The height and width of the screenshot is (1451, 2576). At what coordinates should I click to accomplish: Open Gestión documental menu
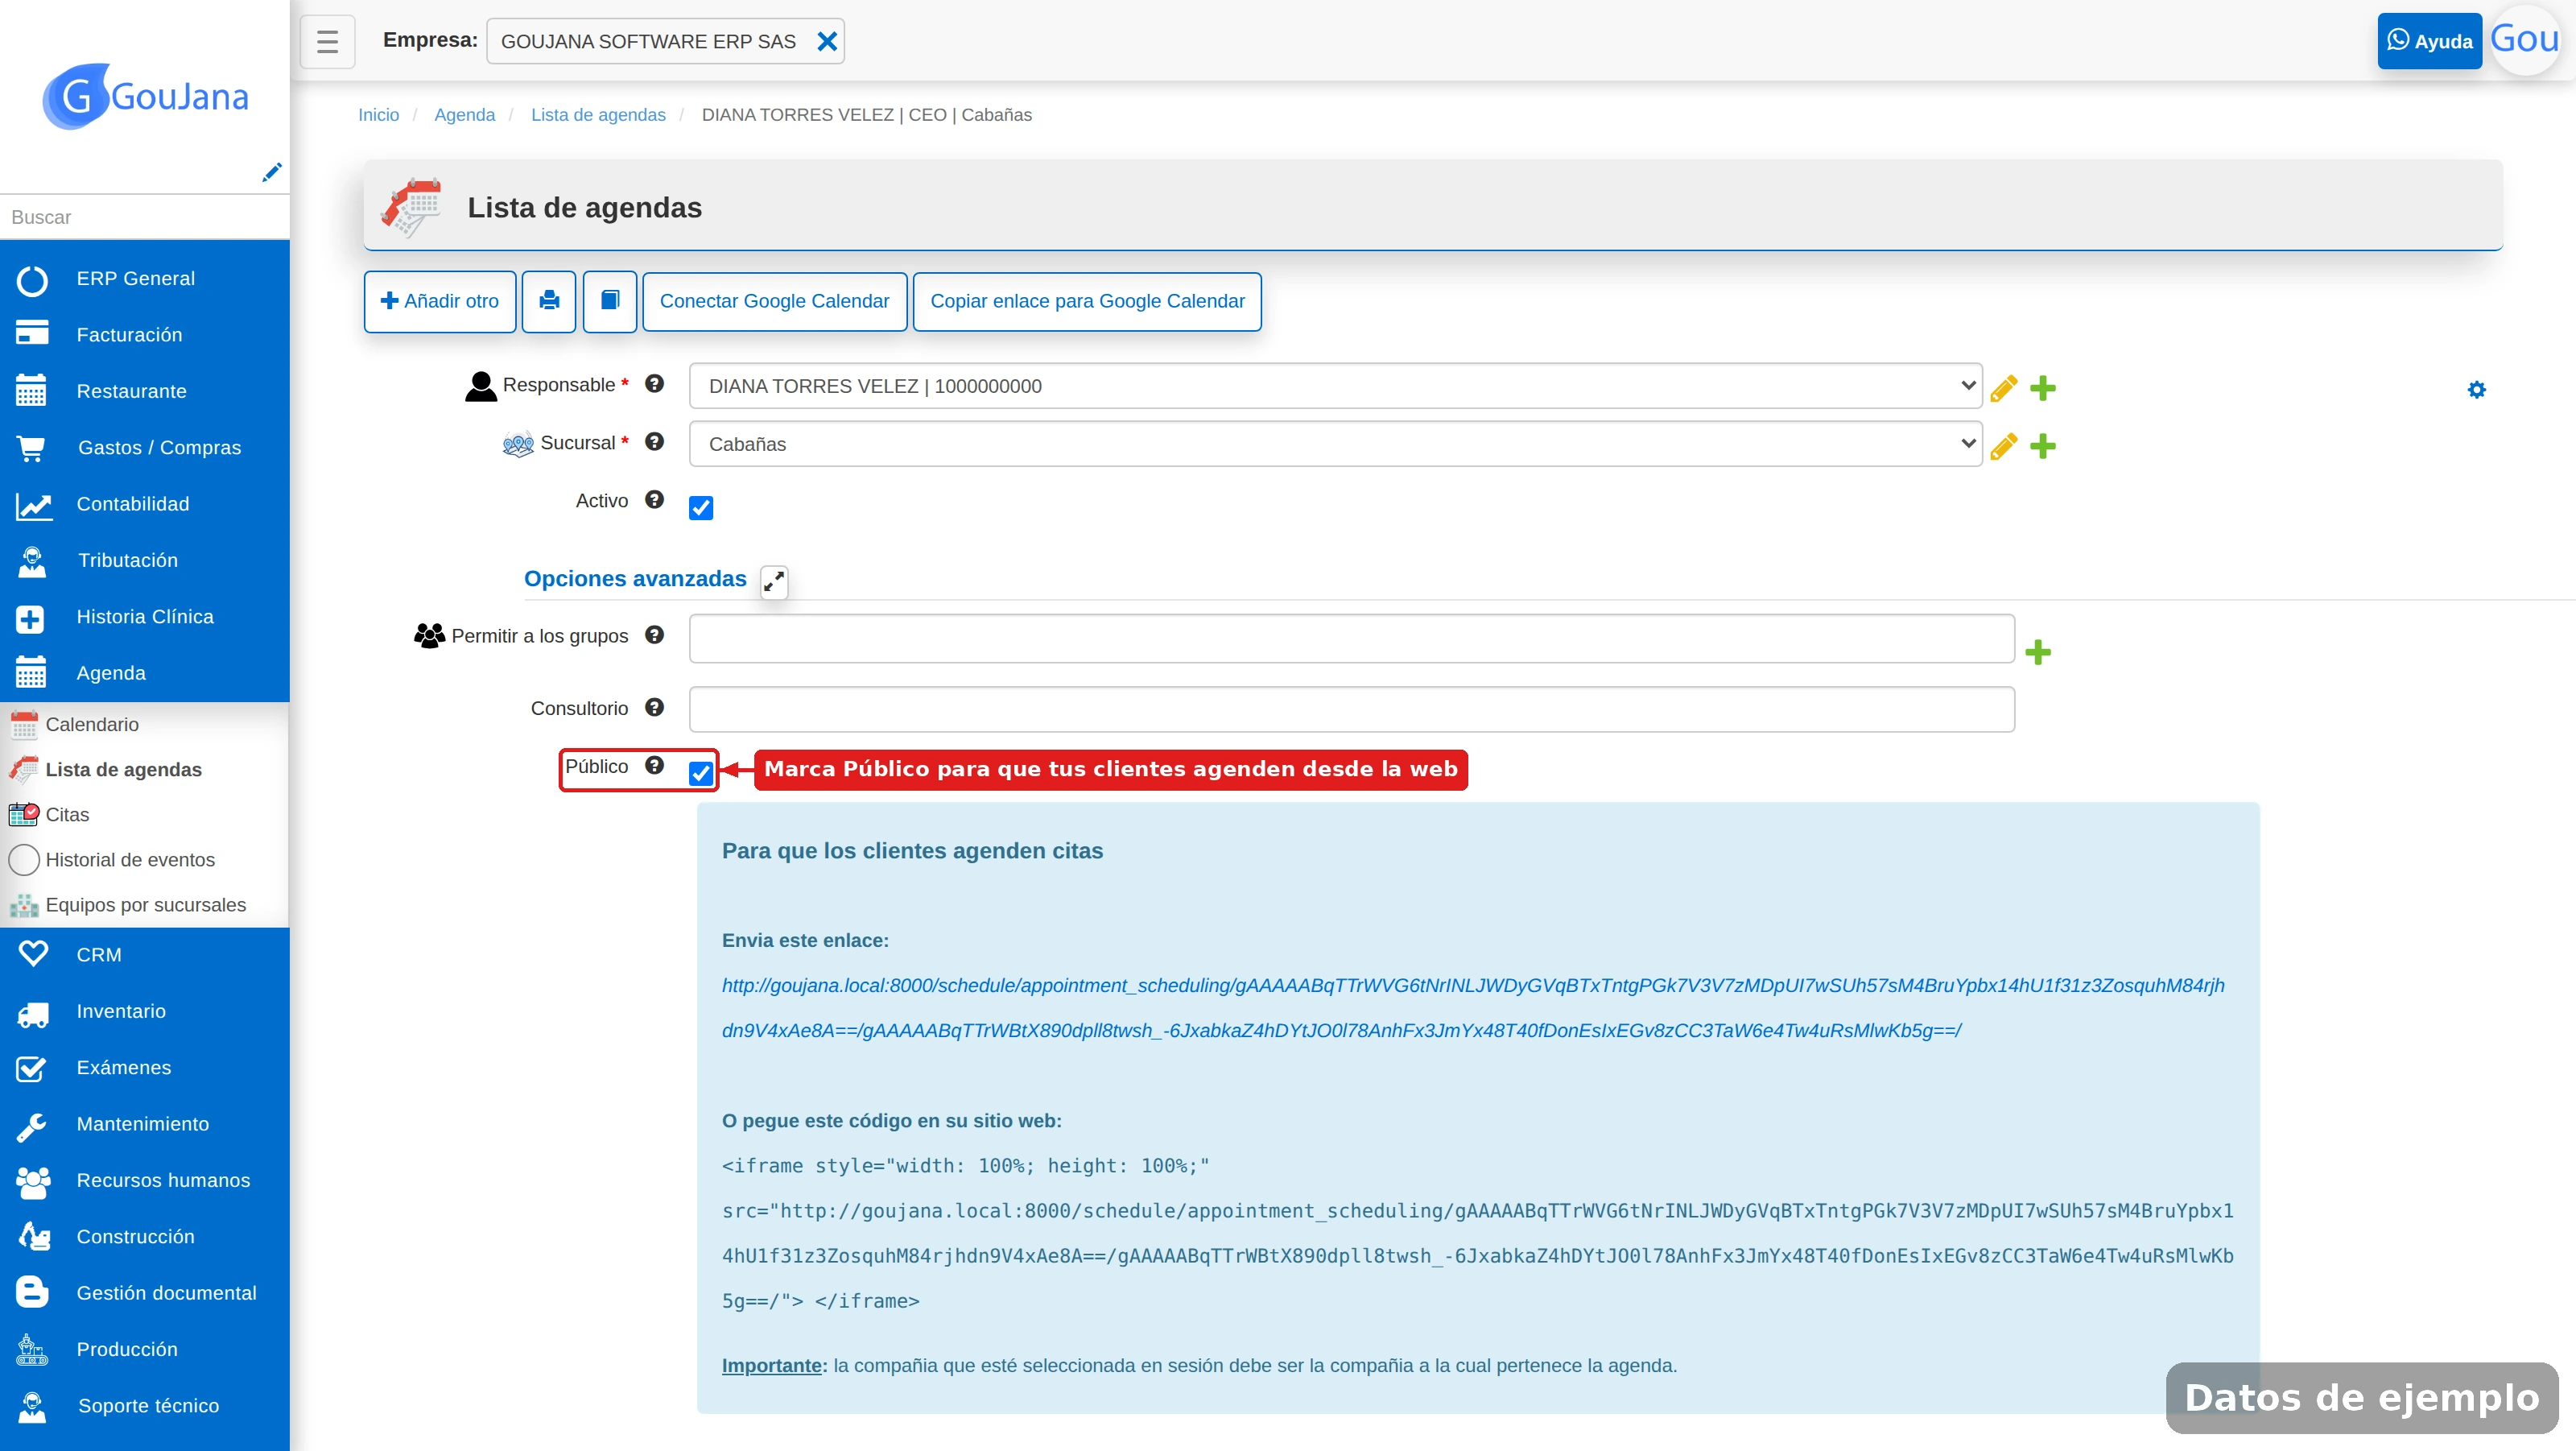[x=145, y=1293]
